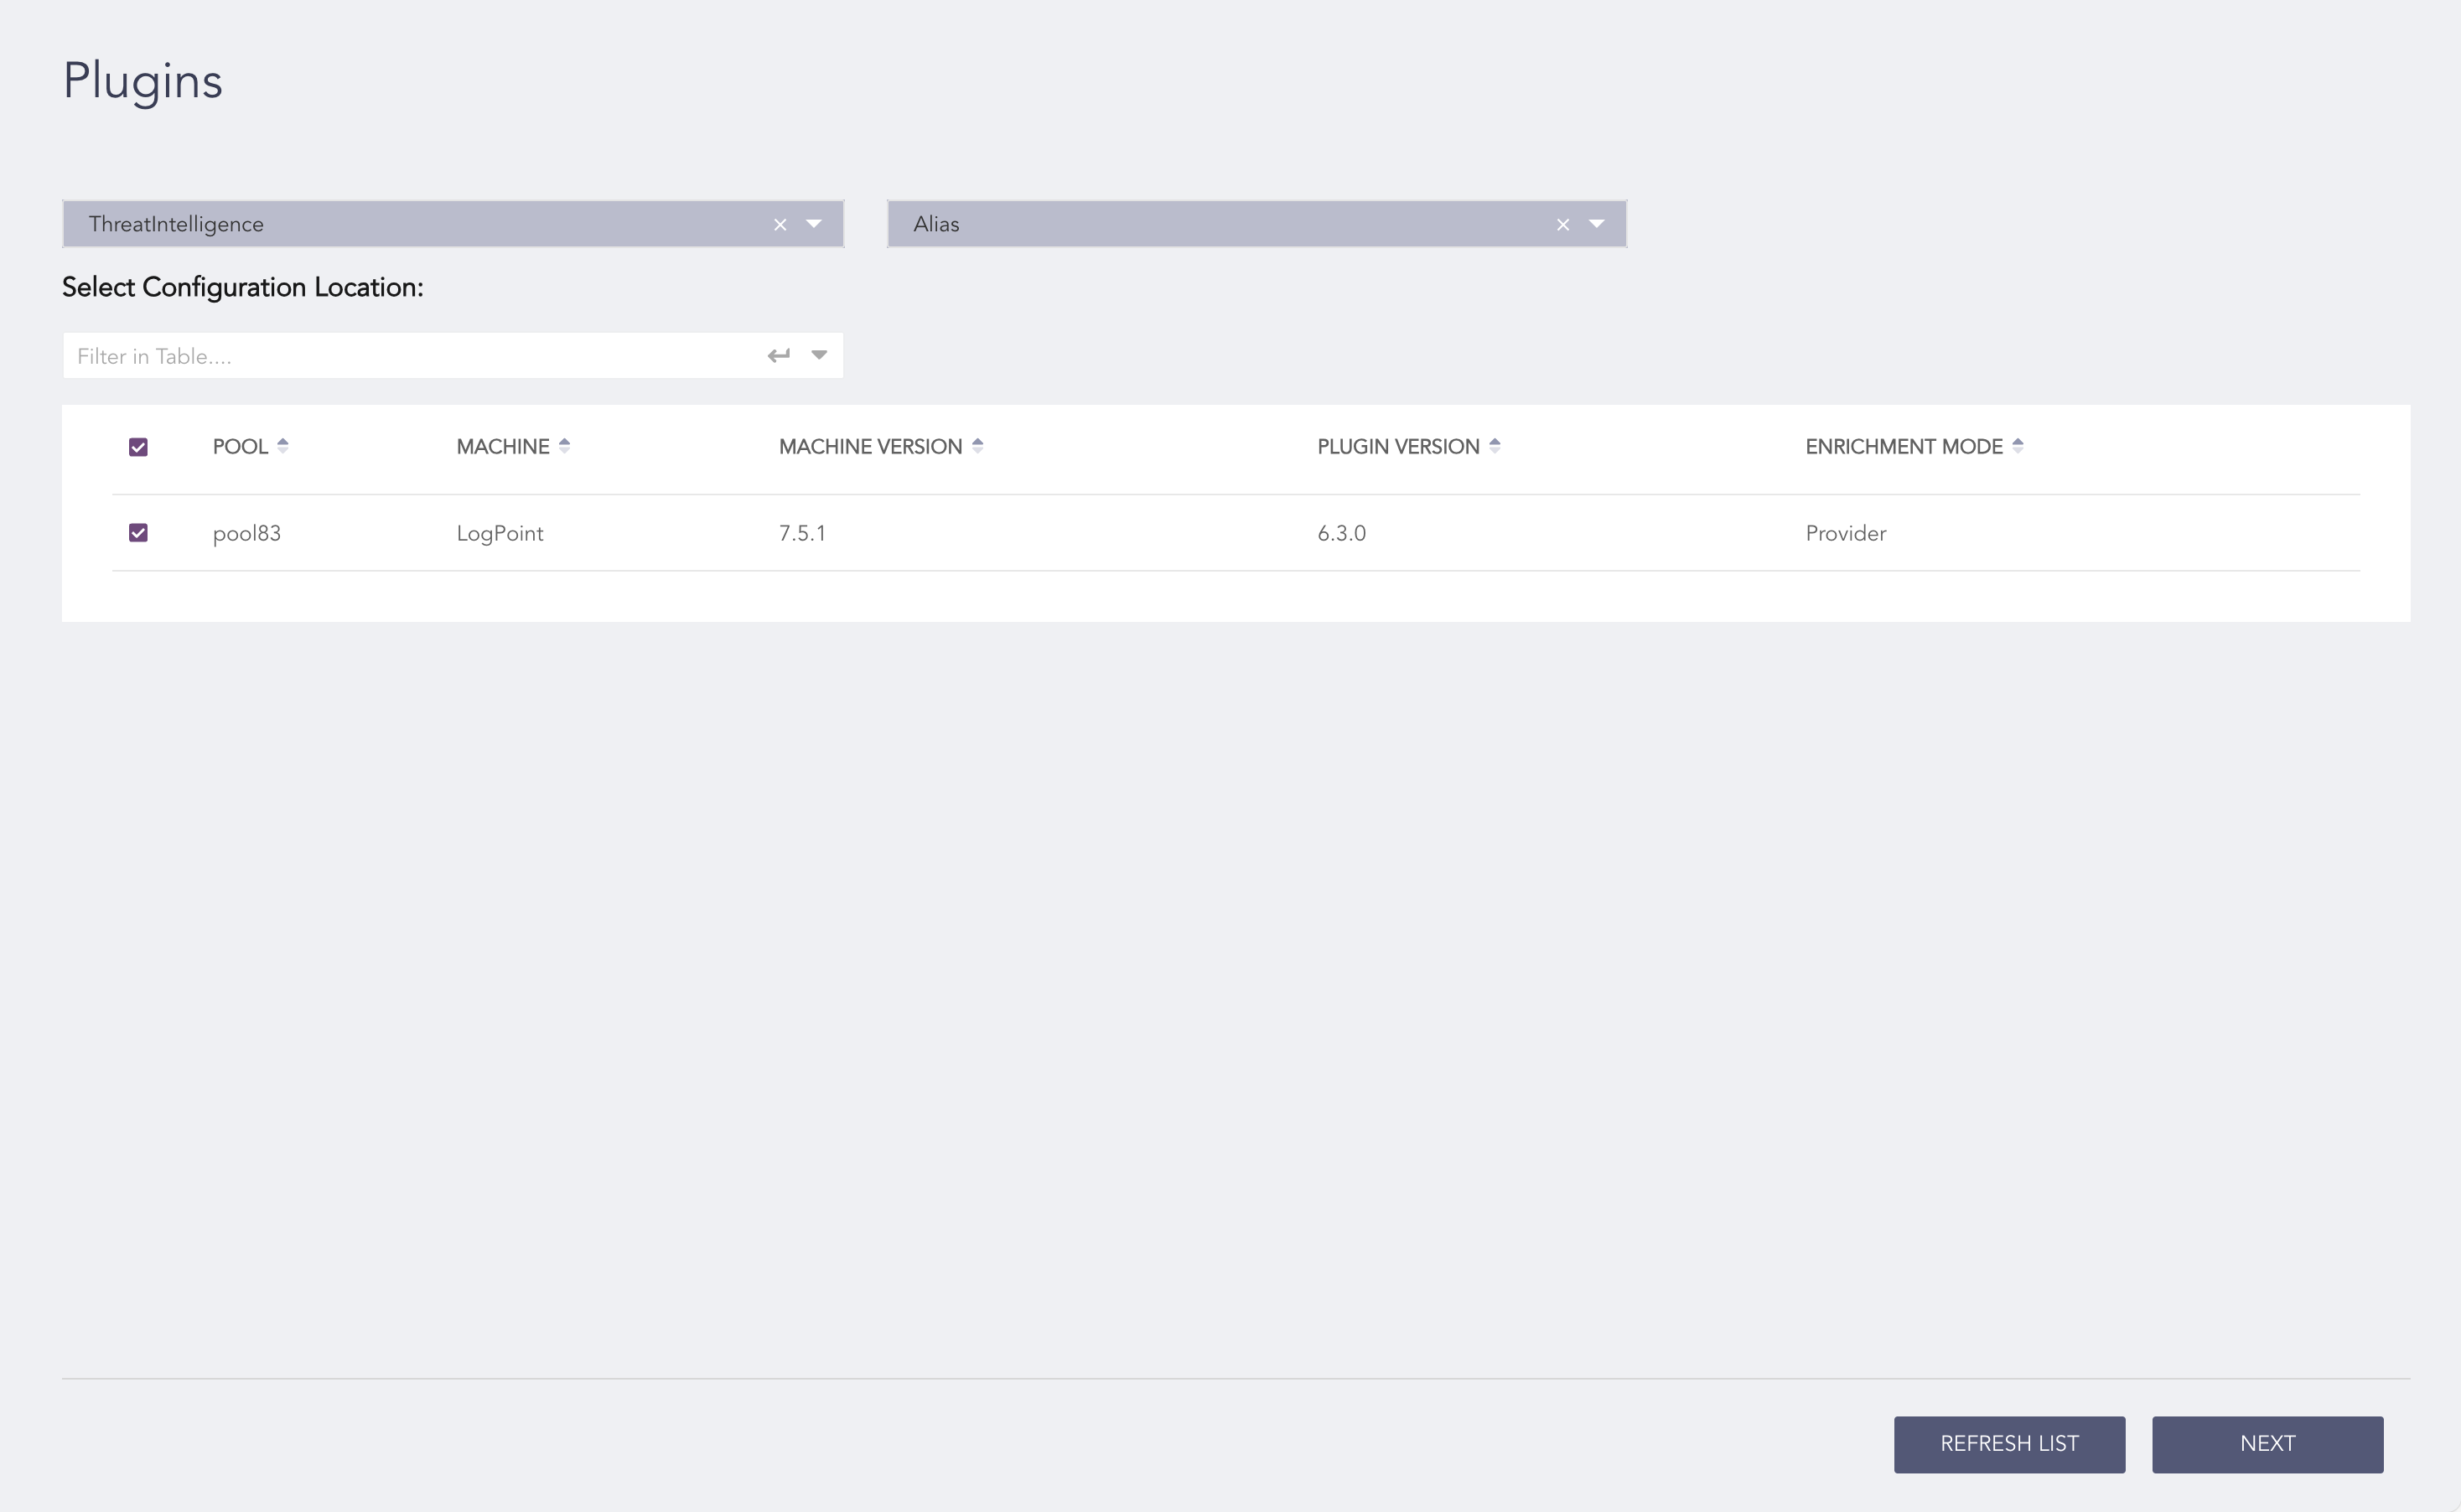This screenshot has width=2461, height=1512.
Task: Click the REFRESH LIST button
Action: click(x=2009, y=1444)
